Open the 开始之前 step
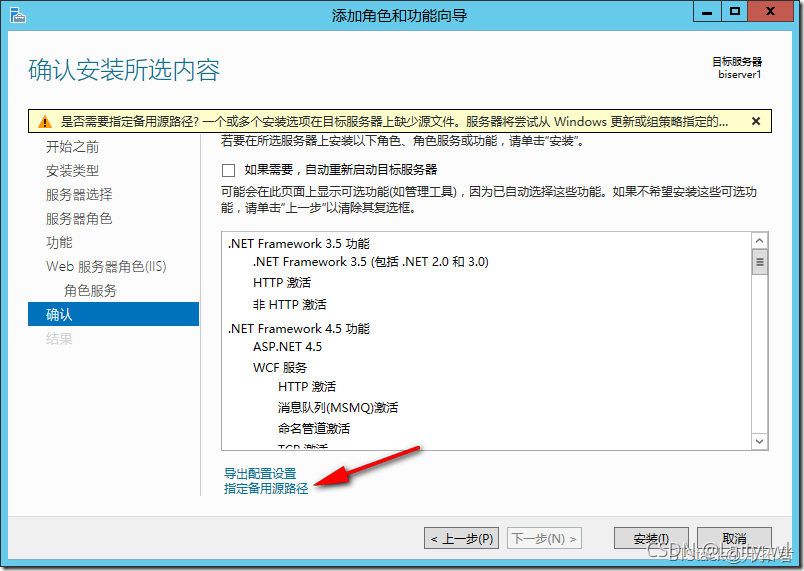 72,147
